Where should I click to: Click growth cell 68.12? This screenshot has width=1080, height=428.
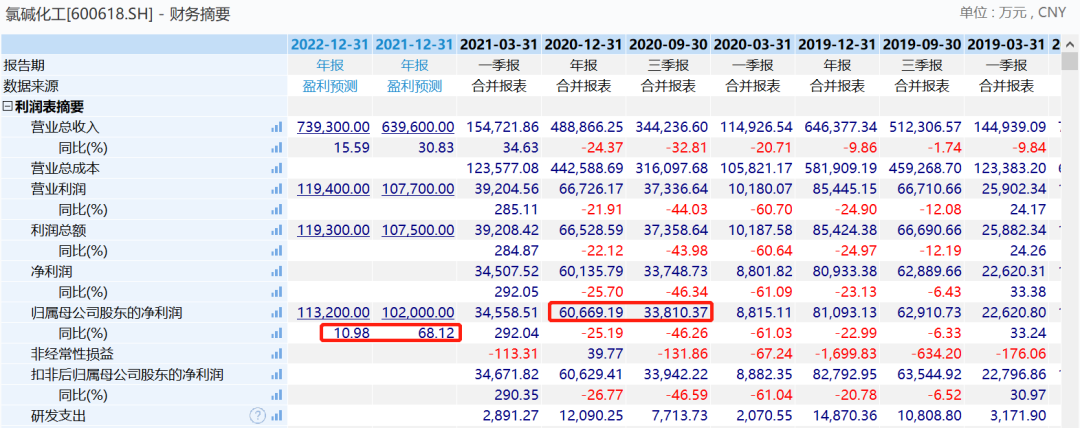[437, 334]
